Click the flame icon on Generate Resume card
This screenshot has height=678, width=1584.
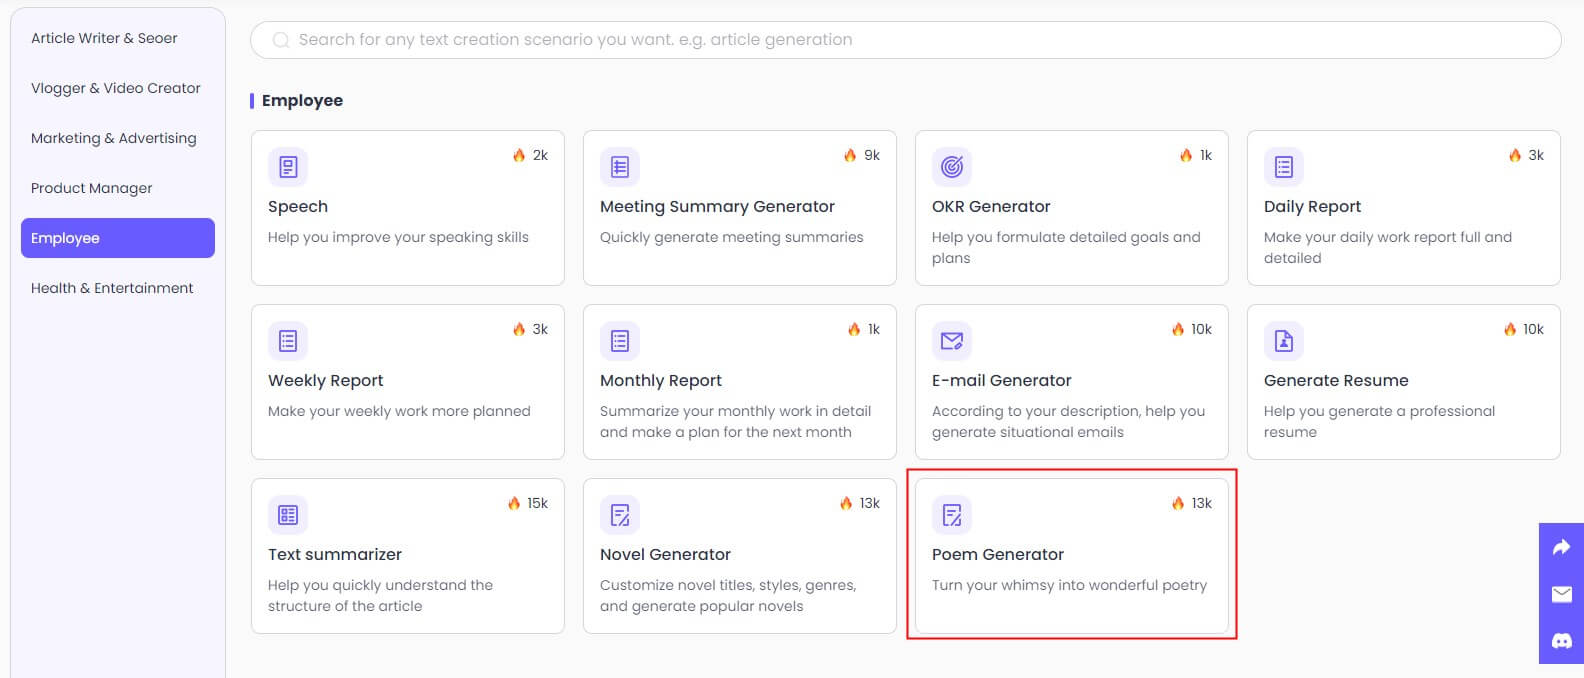[x=1510, y=329]
